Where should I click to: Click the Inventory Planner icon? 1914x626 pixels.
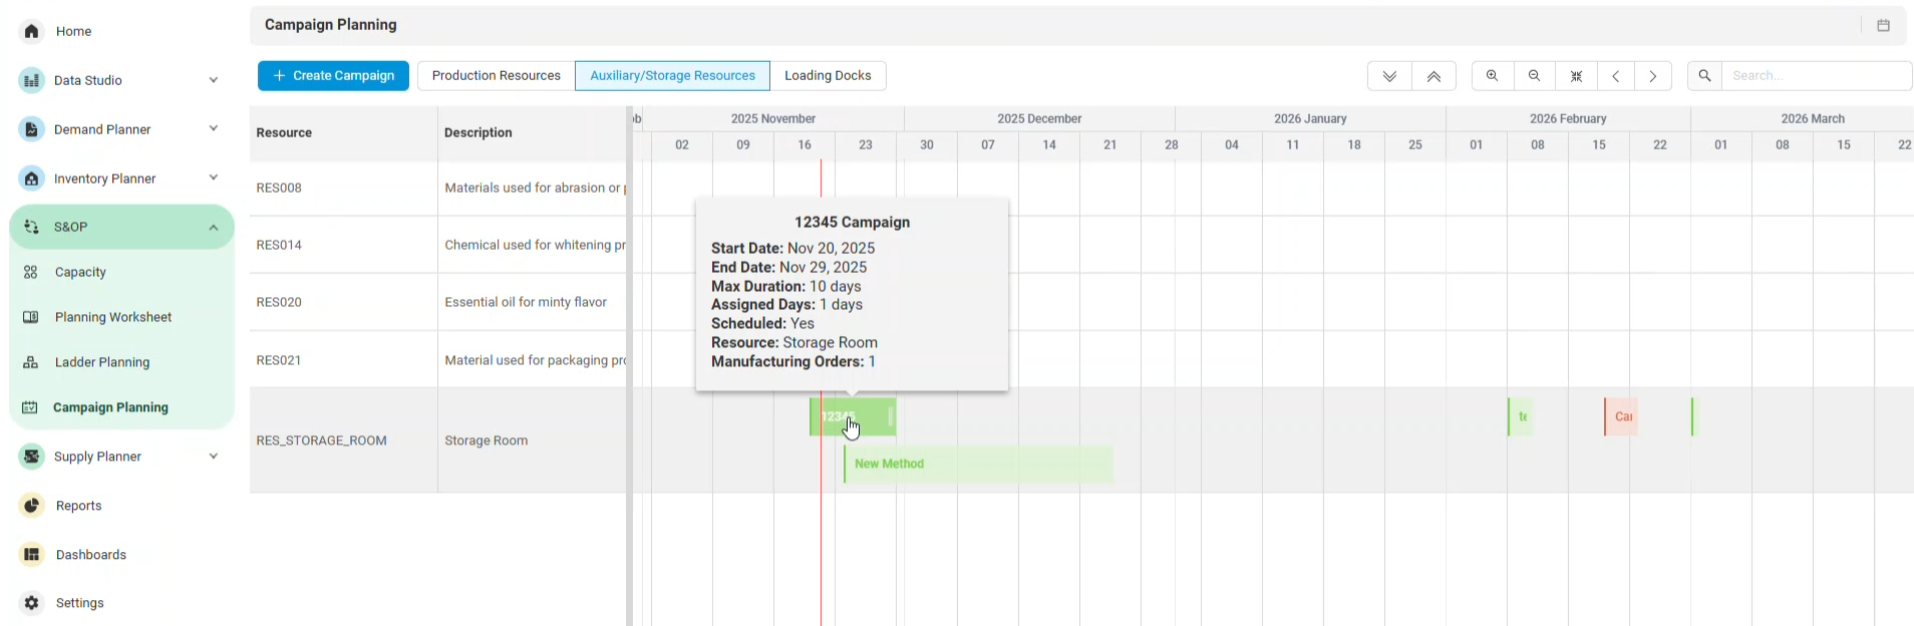pyautogui.click(x=32, y=178)
